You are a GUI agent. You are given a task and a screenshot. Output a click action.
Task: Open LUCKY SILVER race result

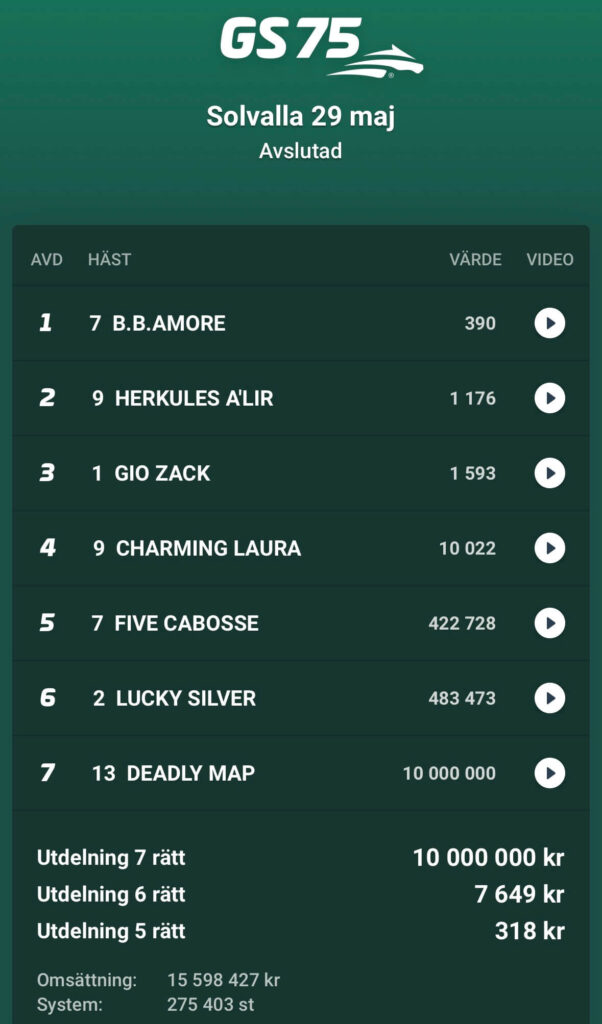click(x=300, y=698)
